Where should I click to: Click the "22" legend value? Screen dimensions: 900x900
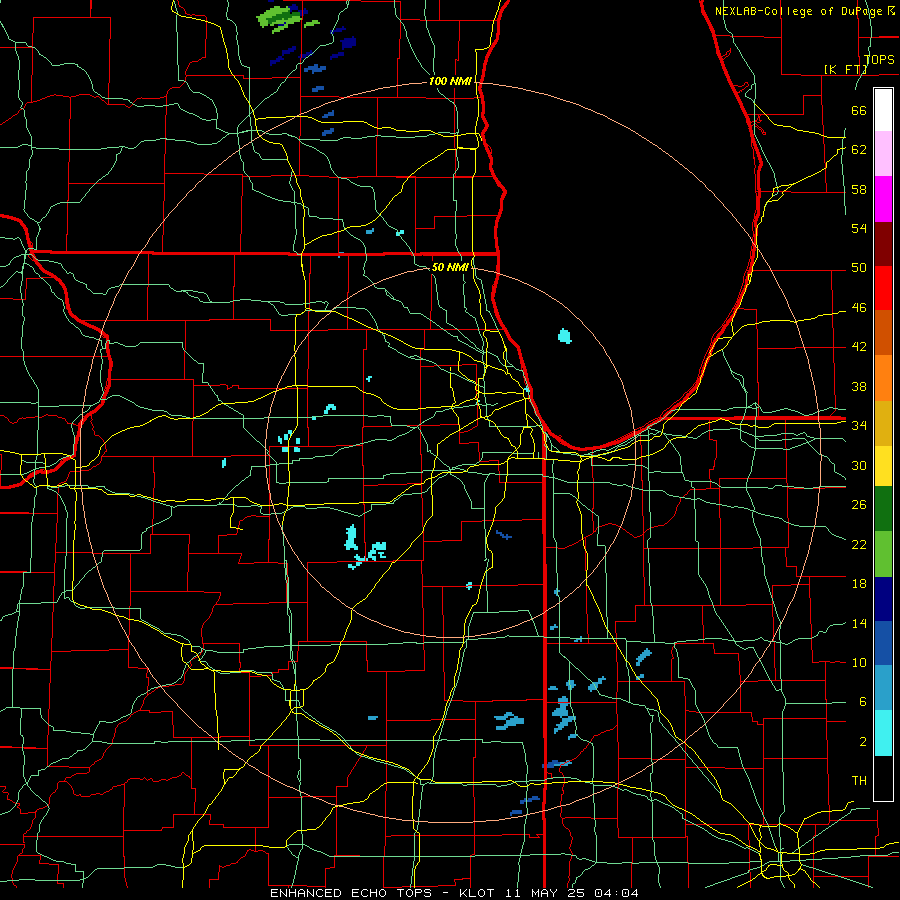[x=859, y=544]
